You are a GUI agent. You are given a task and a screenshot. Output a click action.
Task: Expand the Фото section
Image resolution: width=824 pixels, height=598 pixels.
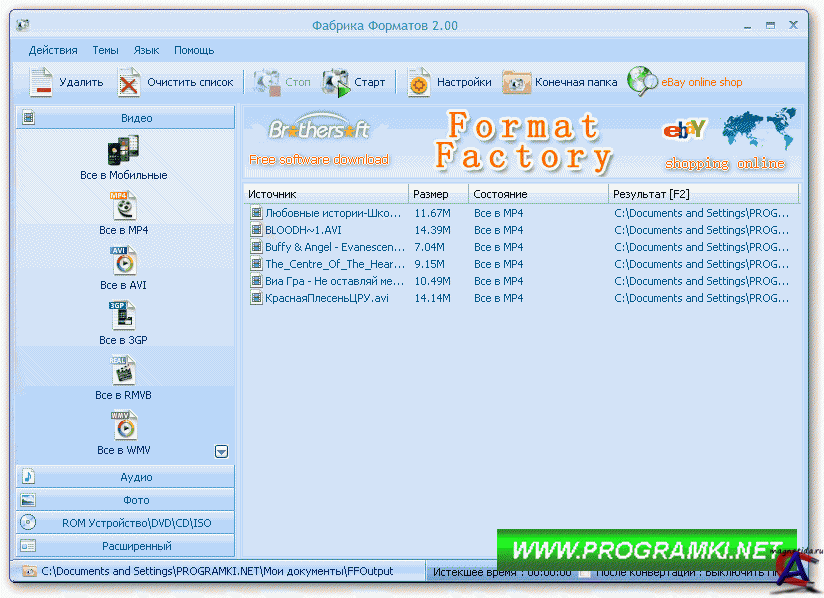coord(125,500)
